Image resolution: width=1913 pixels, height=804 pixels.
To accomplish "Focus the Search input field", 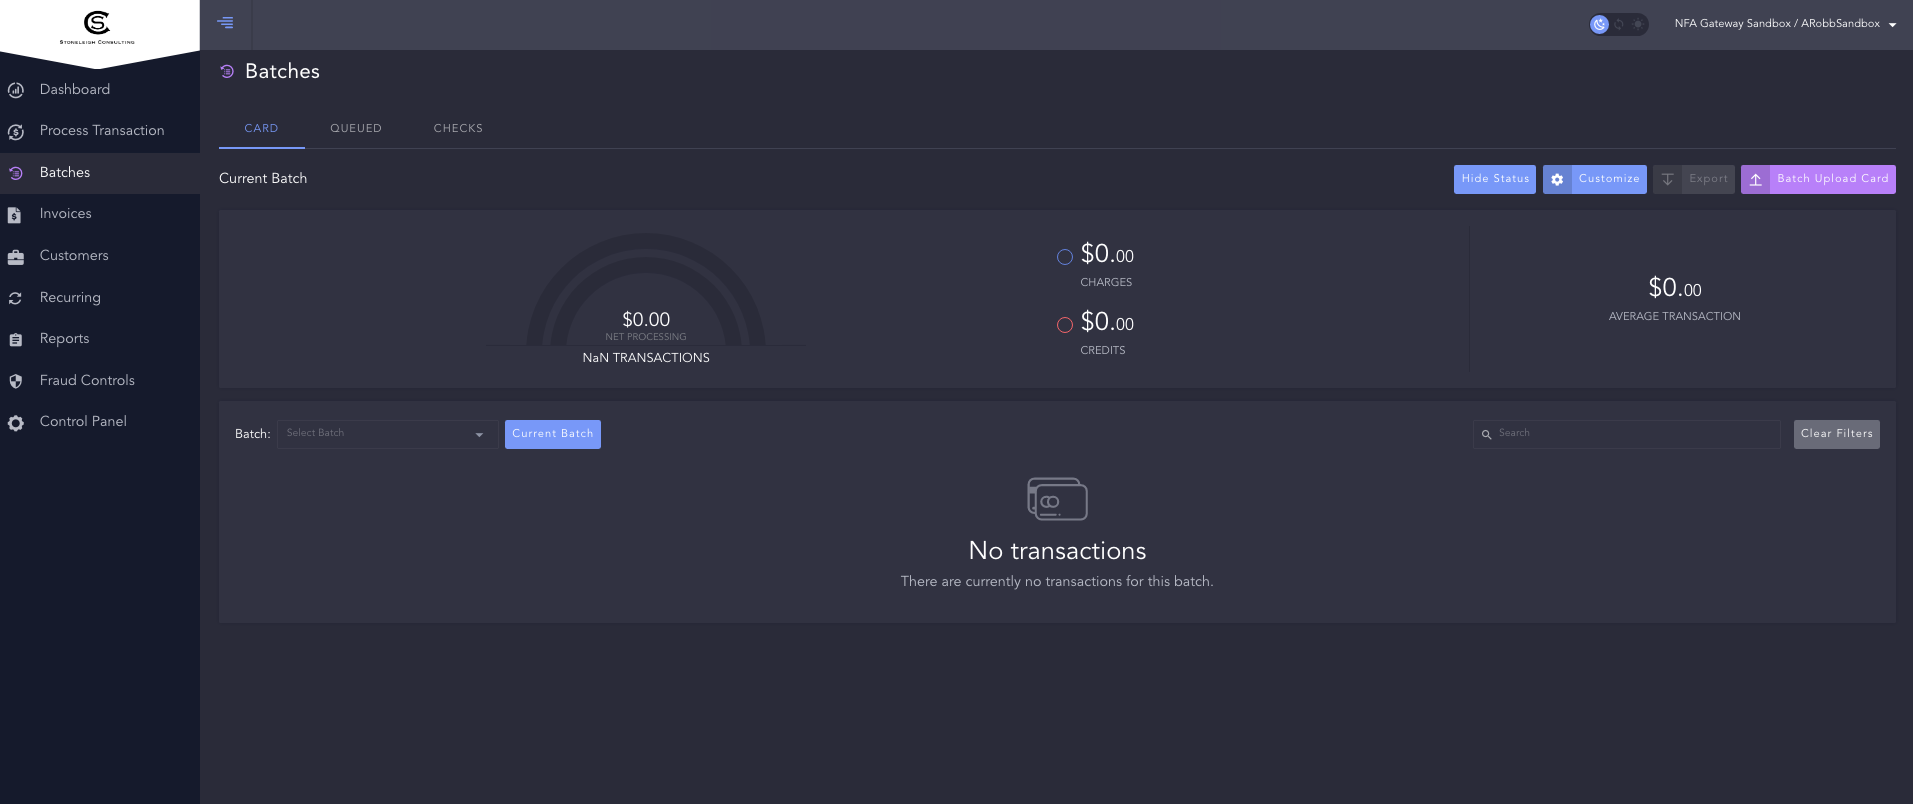I will tap(1627, 434).
